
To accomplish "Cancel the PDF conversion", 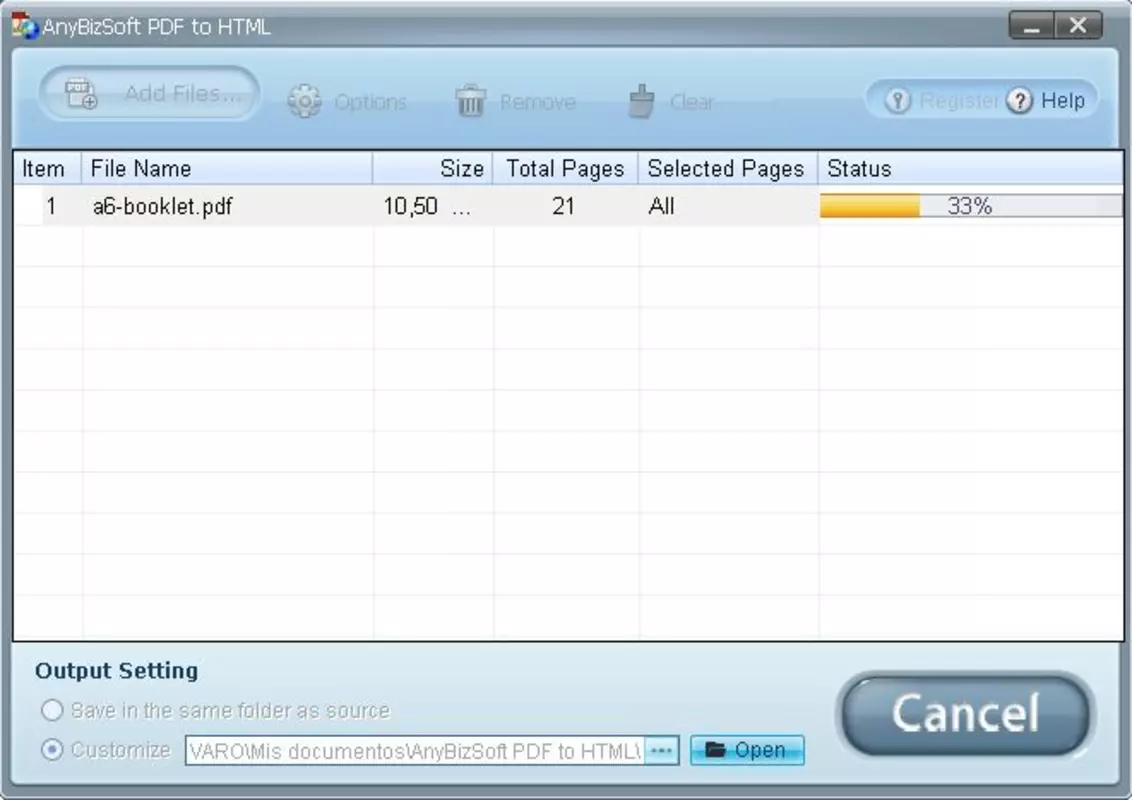I will click(966, 713).
